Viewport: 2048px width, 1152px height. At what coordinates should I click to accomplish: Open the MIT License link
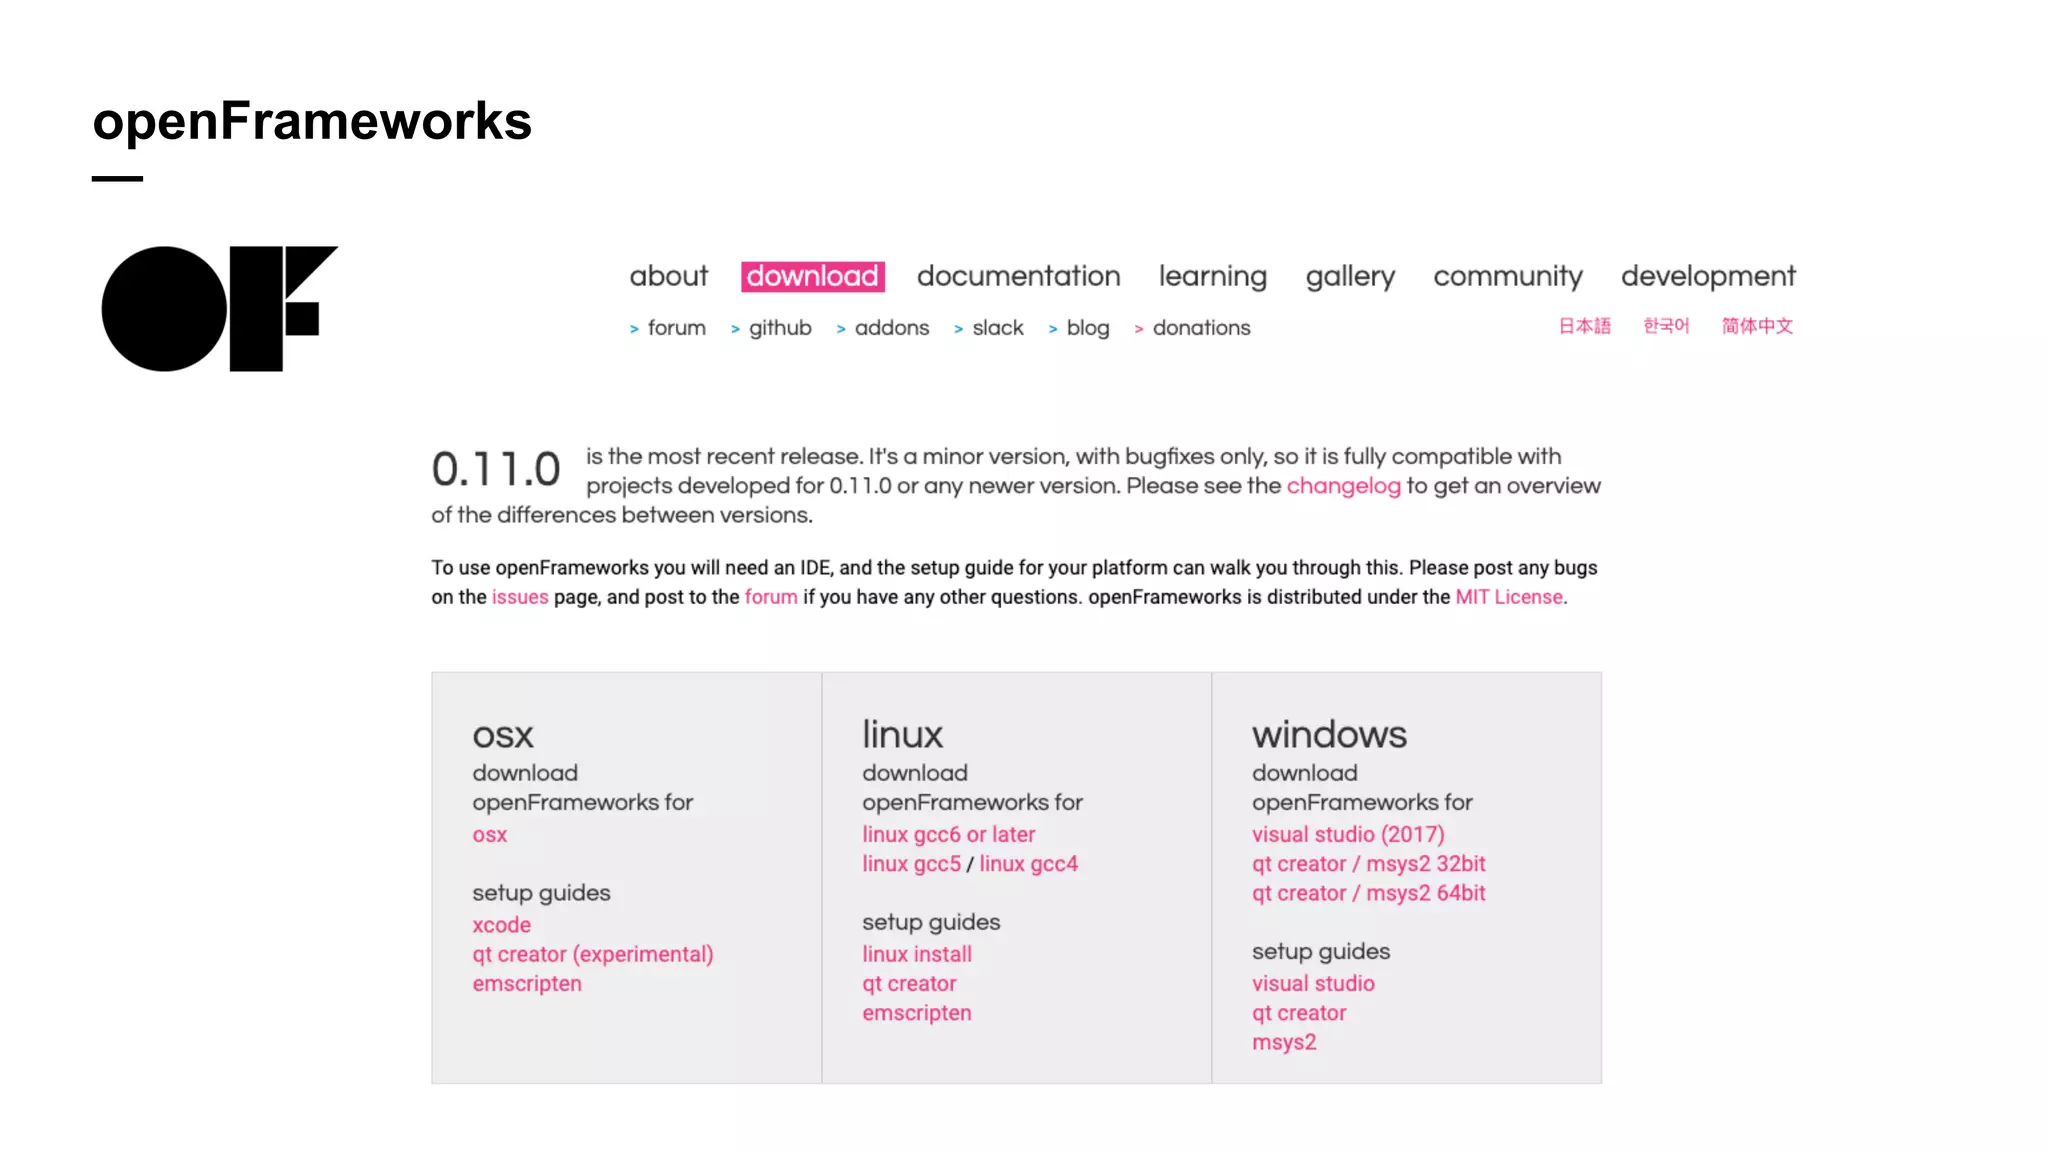1509,597
